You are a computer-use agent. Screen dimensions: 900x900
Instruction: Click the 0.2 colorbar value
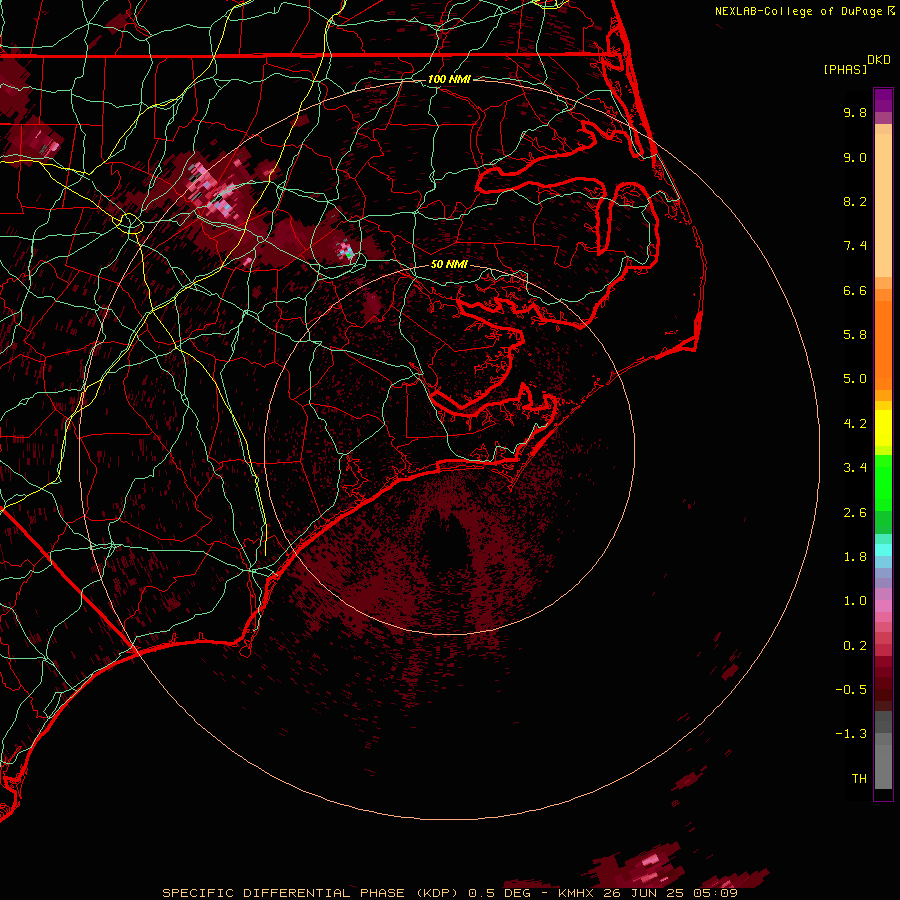(855, 646)
